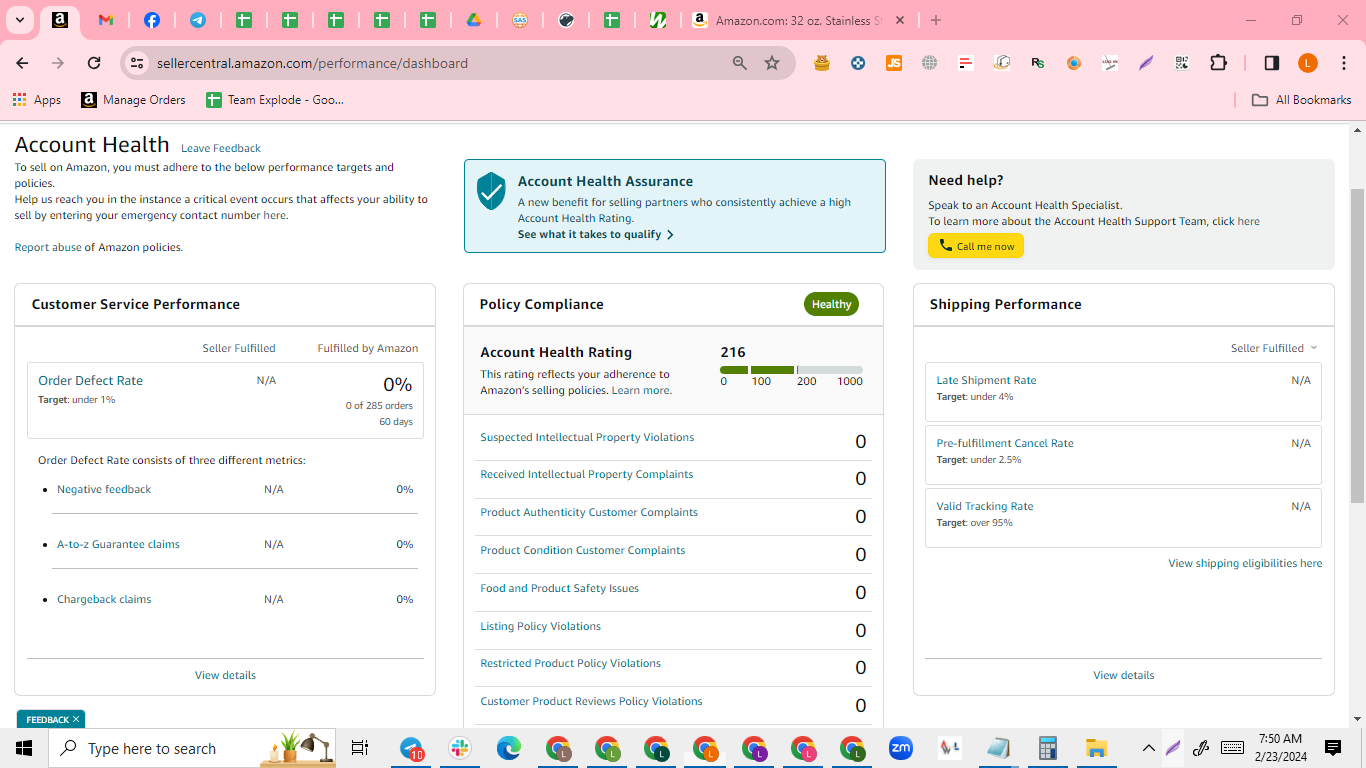Screen dimensions: 1366x768
Task: Open the Chrome profile avatar L
Action: 1308,63
